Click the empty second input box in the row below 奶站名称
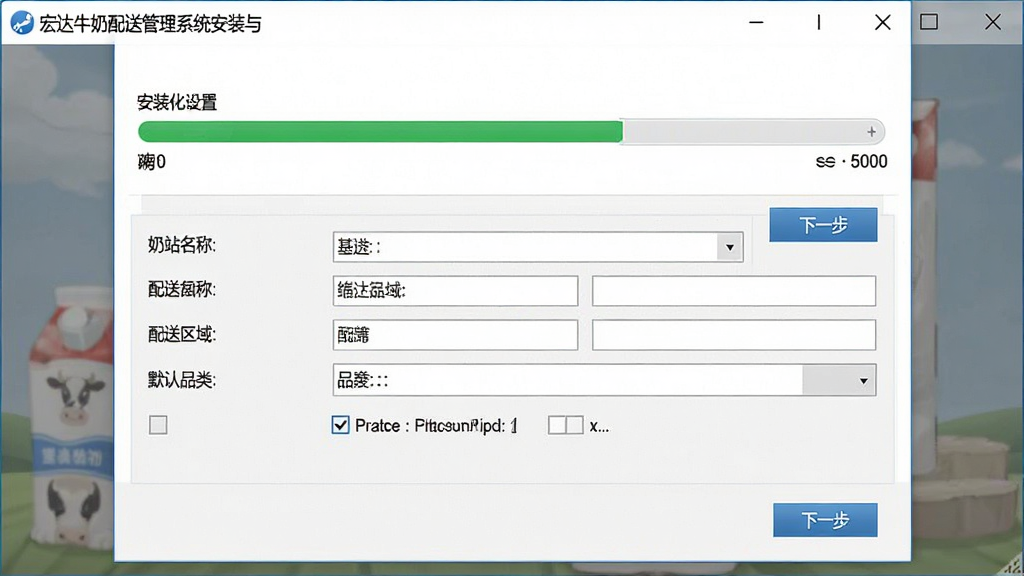The image size is (1024, 576). [x=733, y=291]
